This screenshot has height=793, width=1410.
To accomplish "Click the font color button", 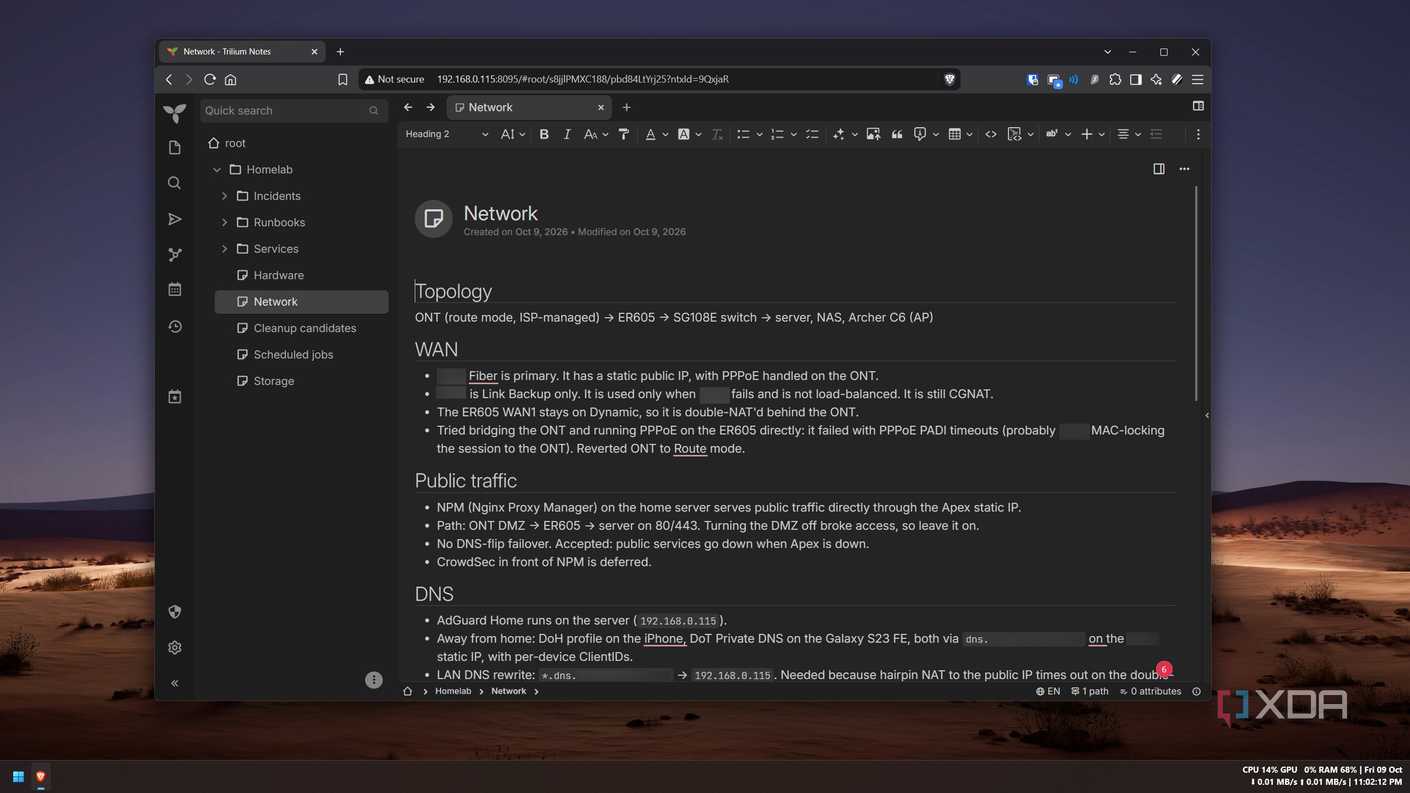I will [x=650, y=134].
